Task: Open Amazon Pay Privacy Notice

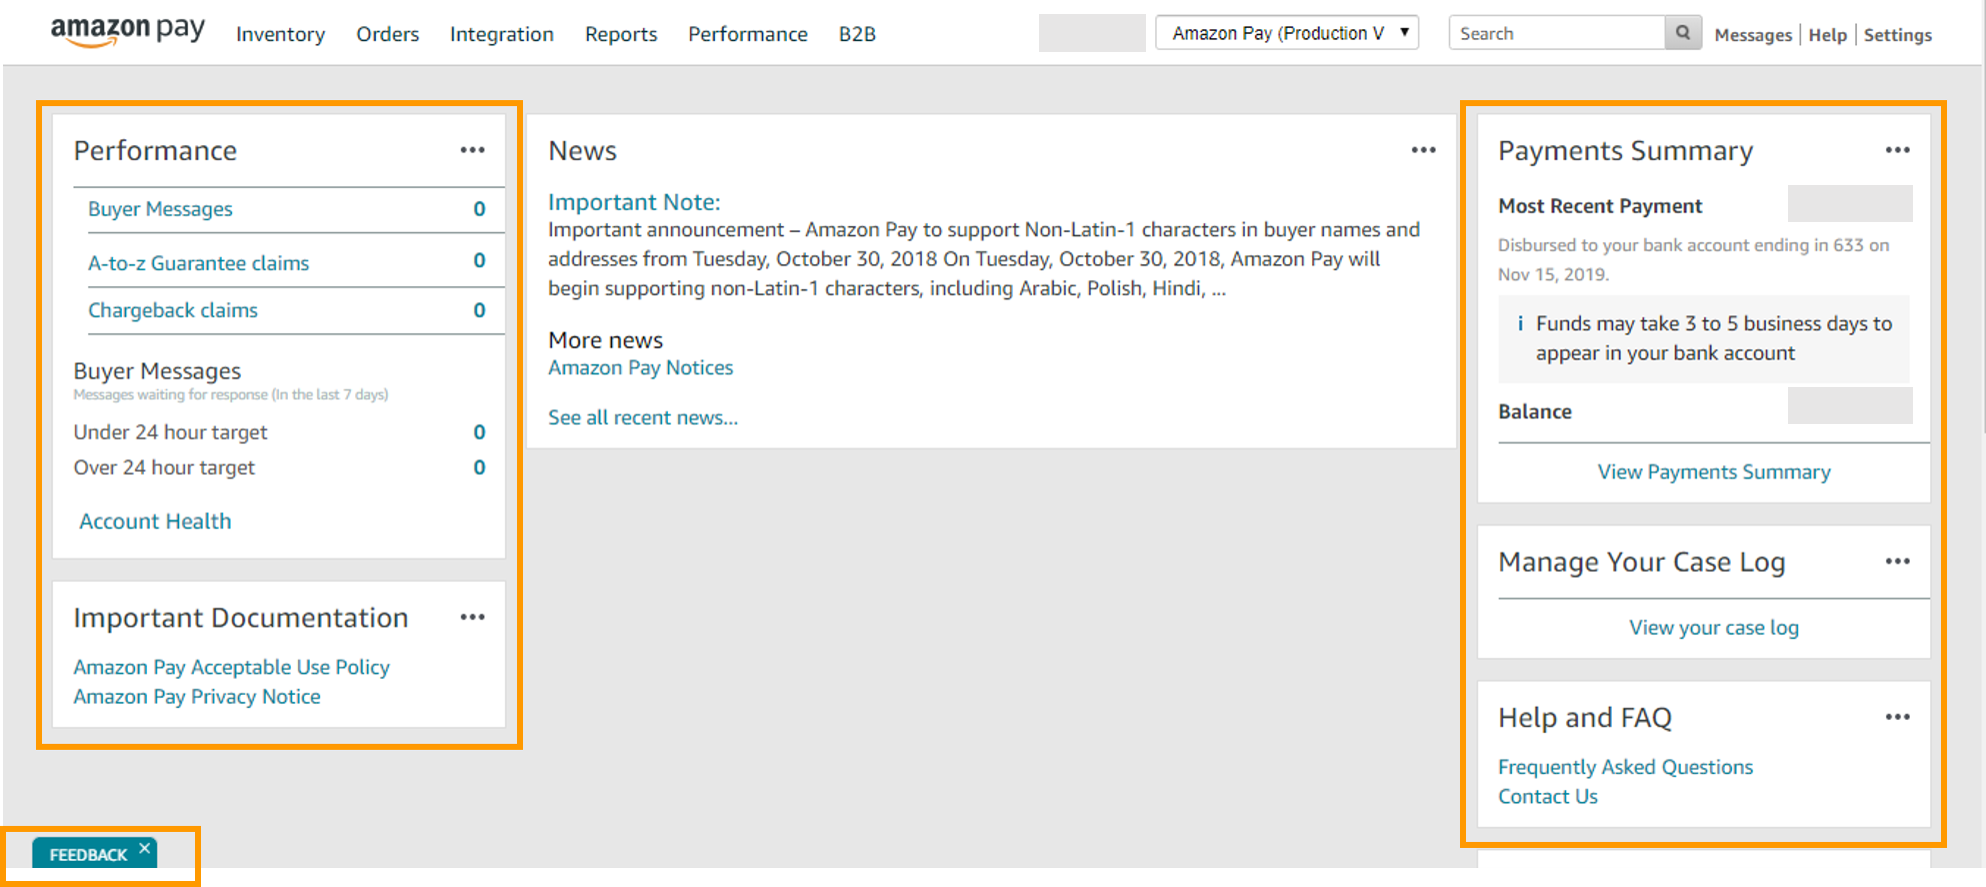Action: pos(197,697)
